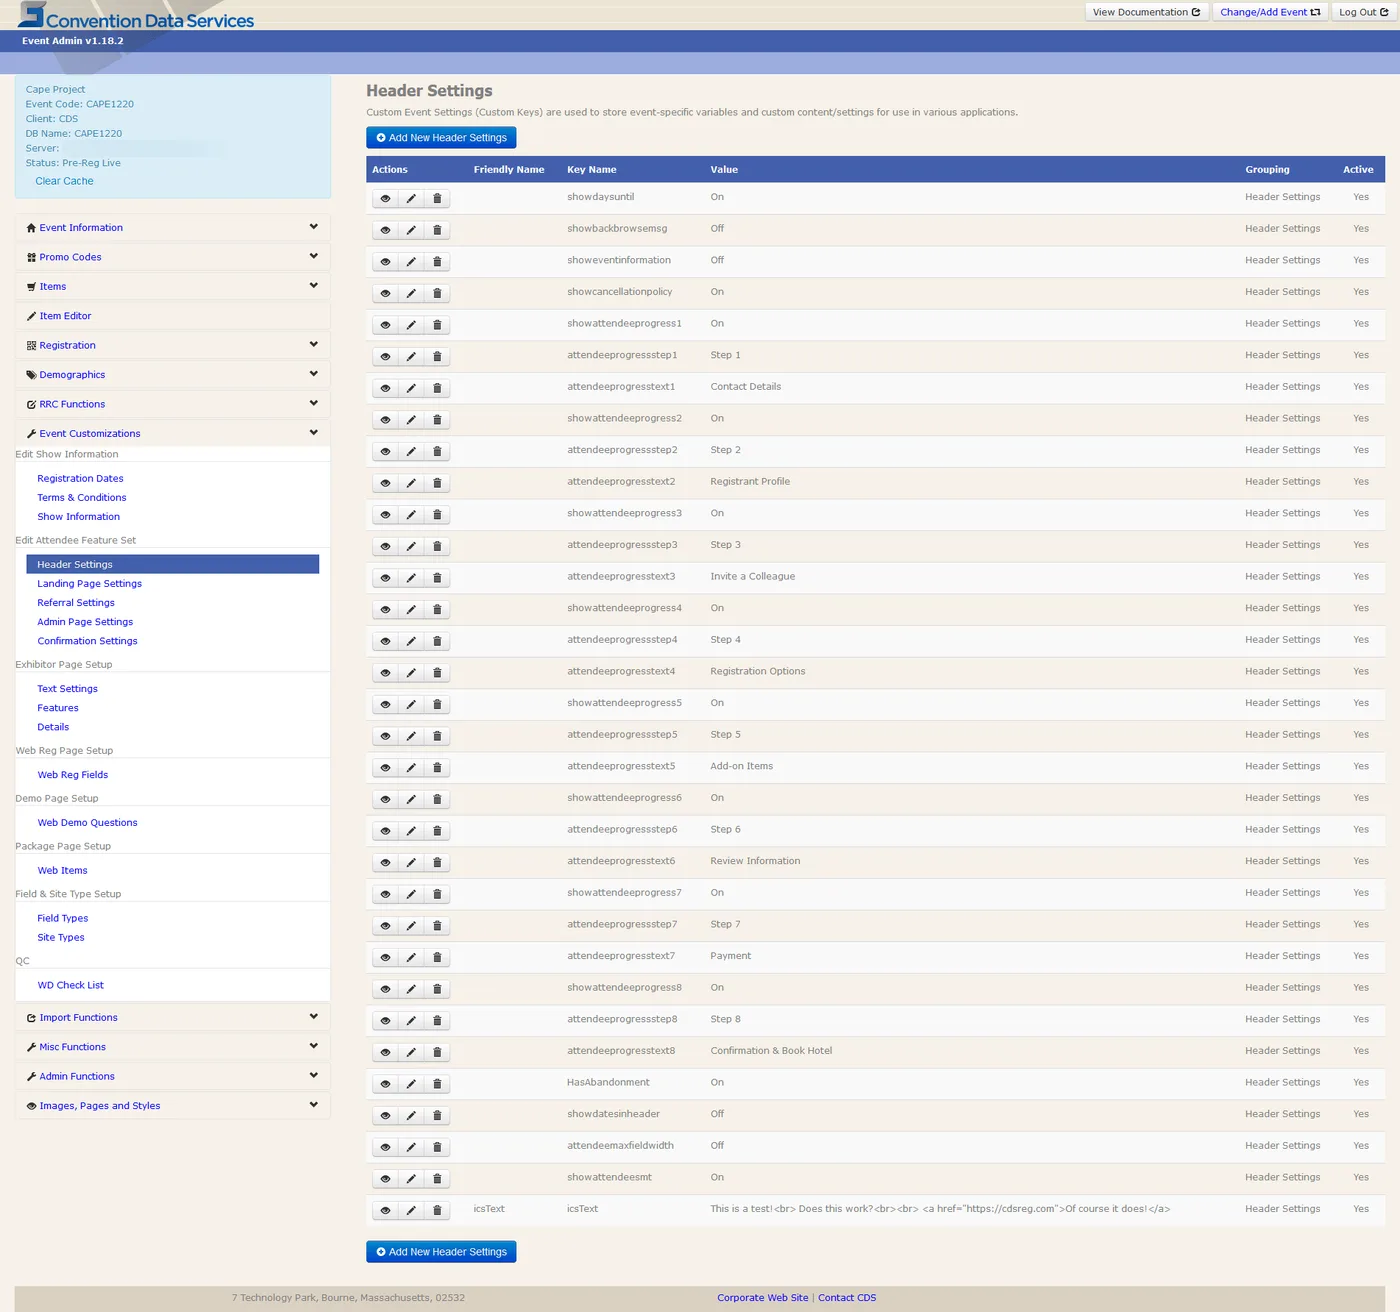View the showattendeeprogress4 row
The width and height of the screenshot is (1400, 1312).
pos(385,610)
